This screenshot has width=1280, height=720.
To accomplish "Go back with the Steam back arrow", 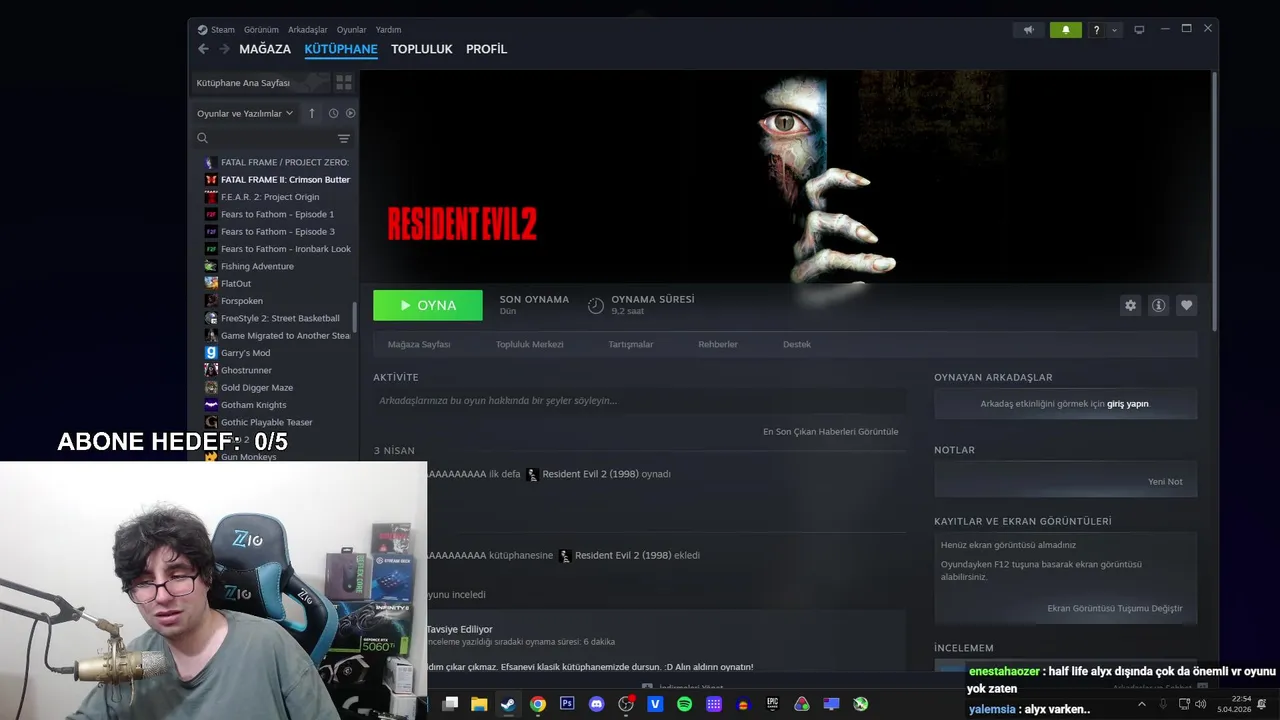I will tap(204, 49).
